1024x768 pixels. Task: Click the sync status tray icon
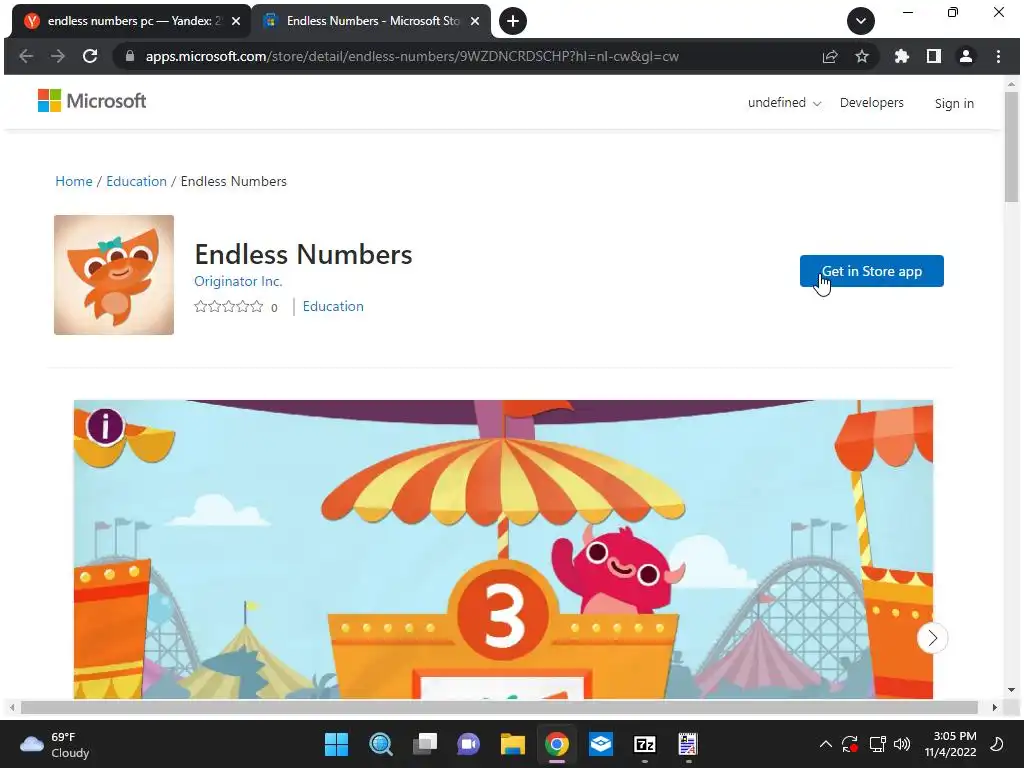[850, 744]
